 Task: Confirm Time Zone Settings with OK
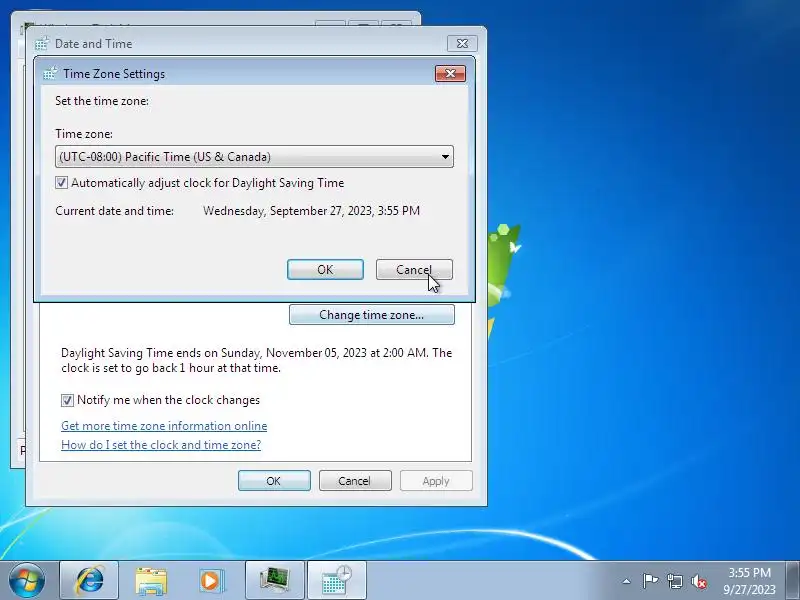click(325, 269)
